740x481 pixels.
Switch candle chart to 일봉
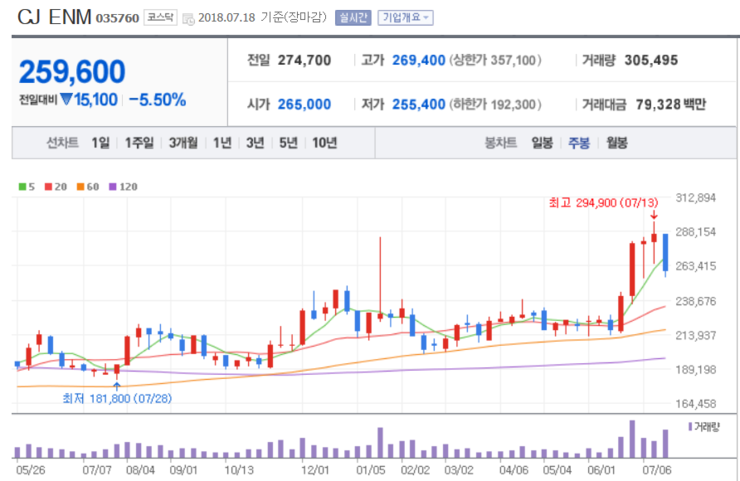[x=542, y=143]
